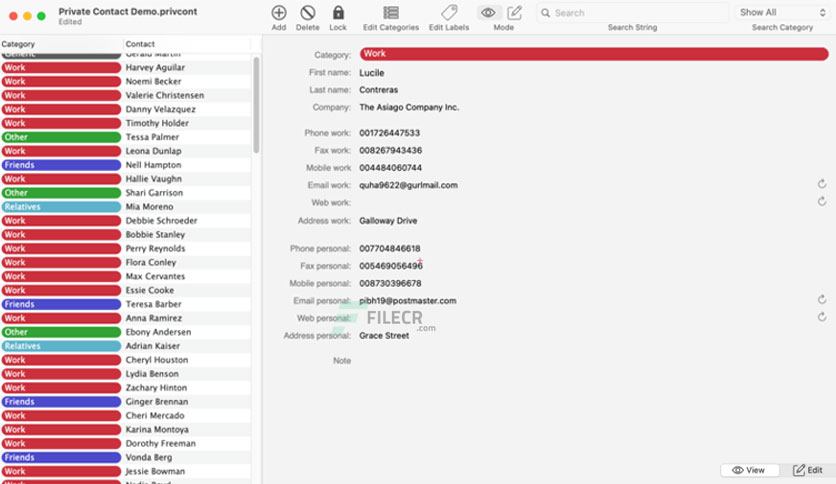Select contact Tessa Palmer

[152, 137]
